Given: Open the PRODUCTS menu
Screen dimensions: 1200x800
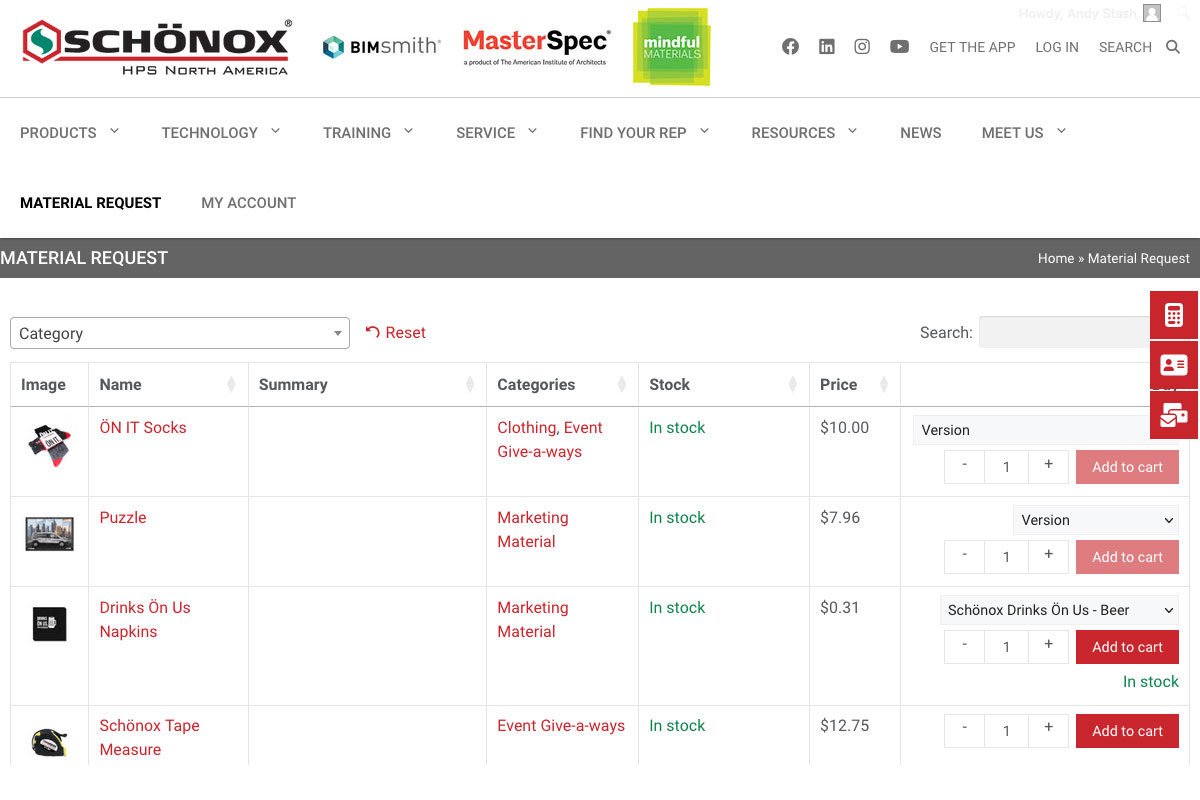Looking at the screenshot, I should click(x=69, y=133).
